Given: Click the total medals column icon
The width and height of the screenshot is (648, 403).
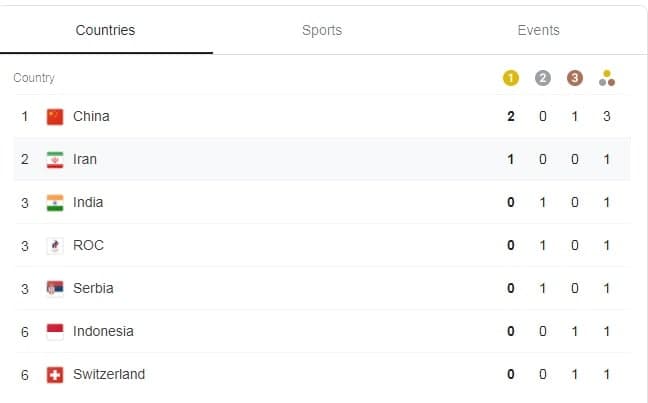Looking at the screenshot, I should pyautogui.click(x=607, y=78).
